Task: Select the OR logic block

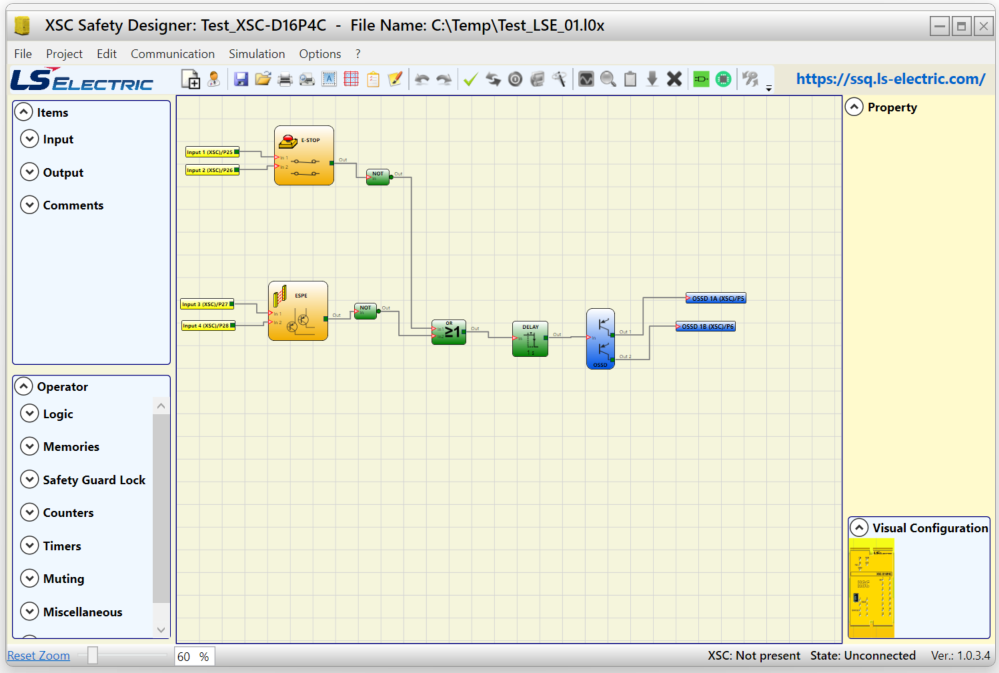Action: [449, 331]
